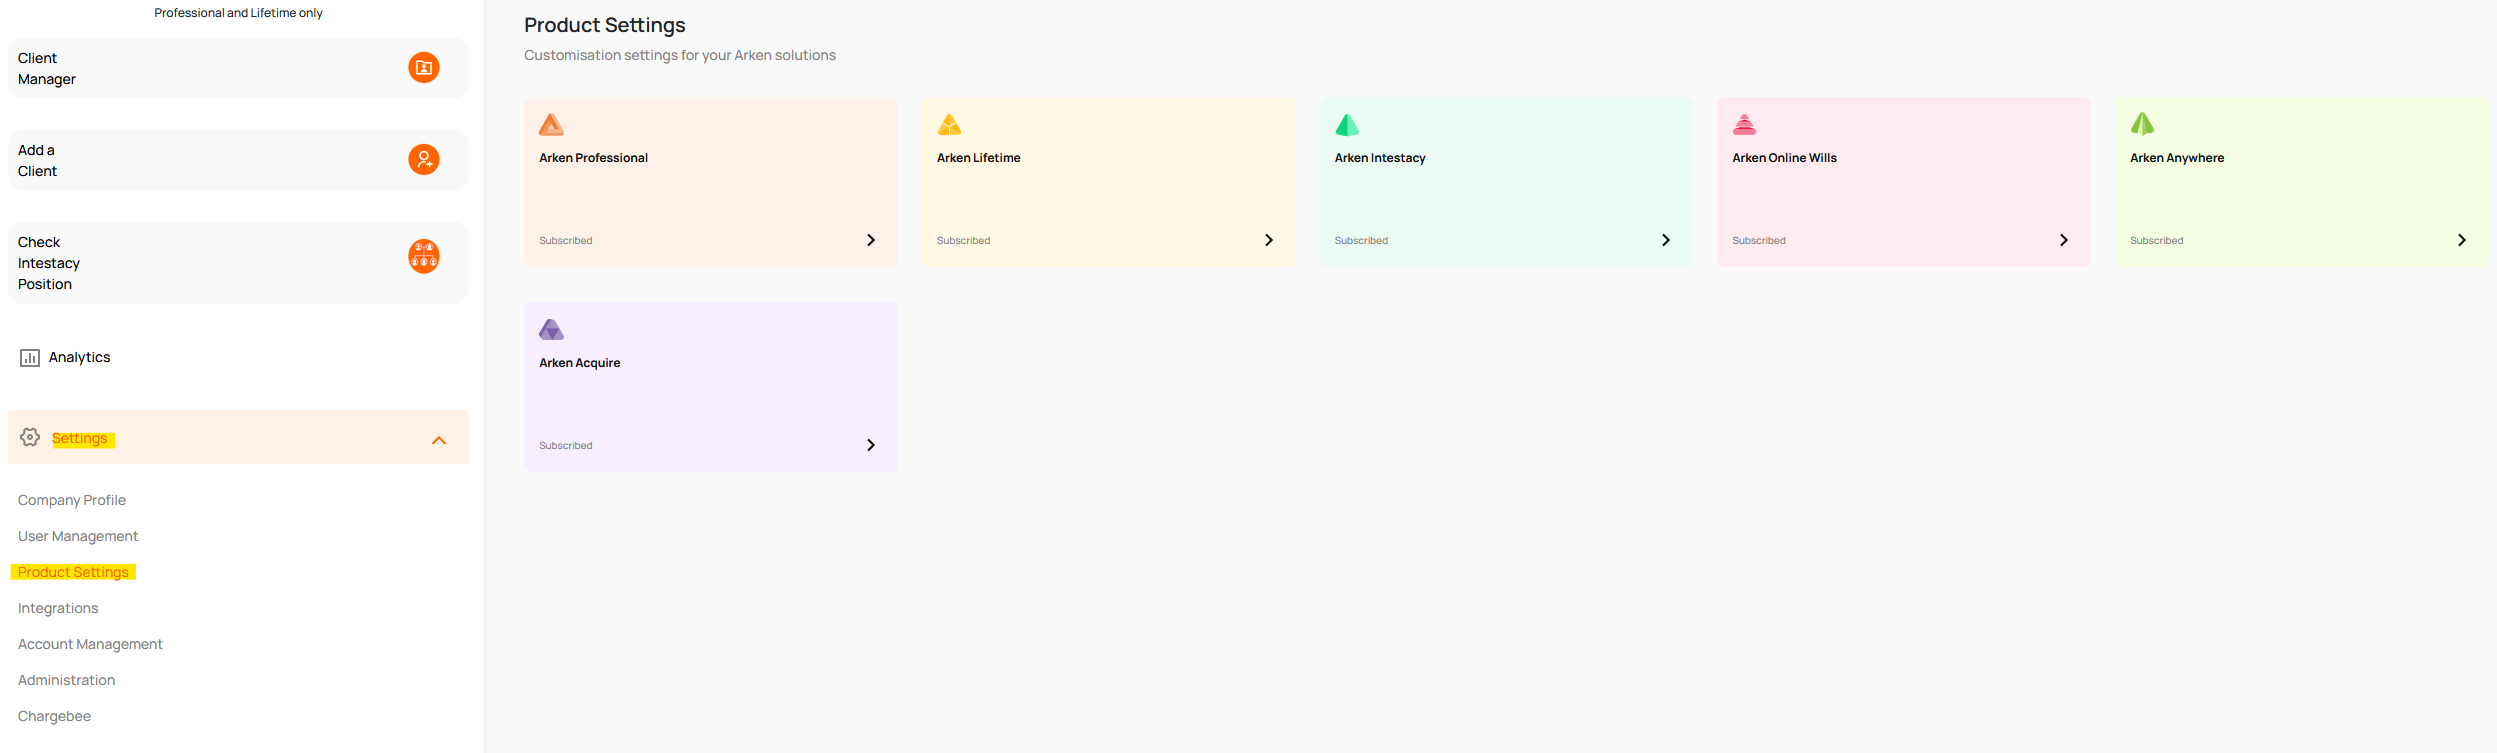This screenshot has width=2497, height=753.
Task: Click the Arken Intestacy green logo
Action: point(1347,125)
